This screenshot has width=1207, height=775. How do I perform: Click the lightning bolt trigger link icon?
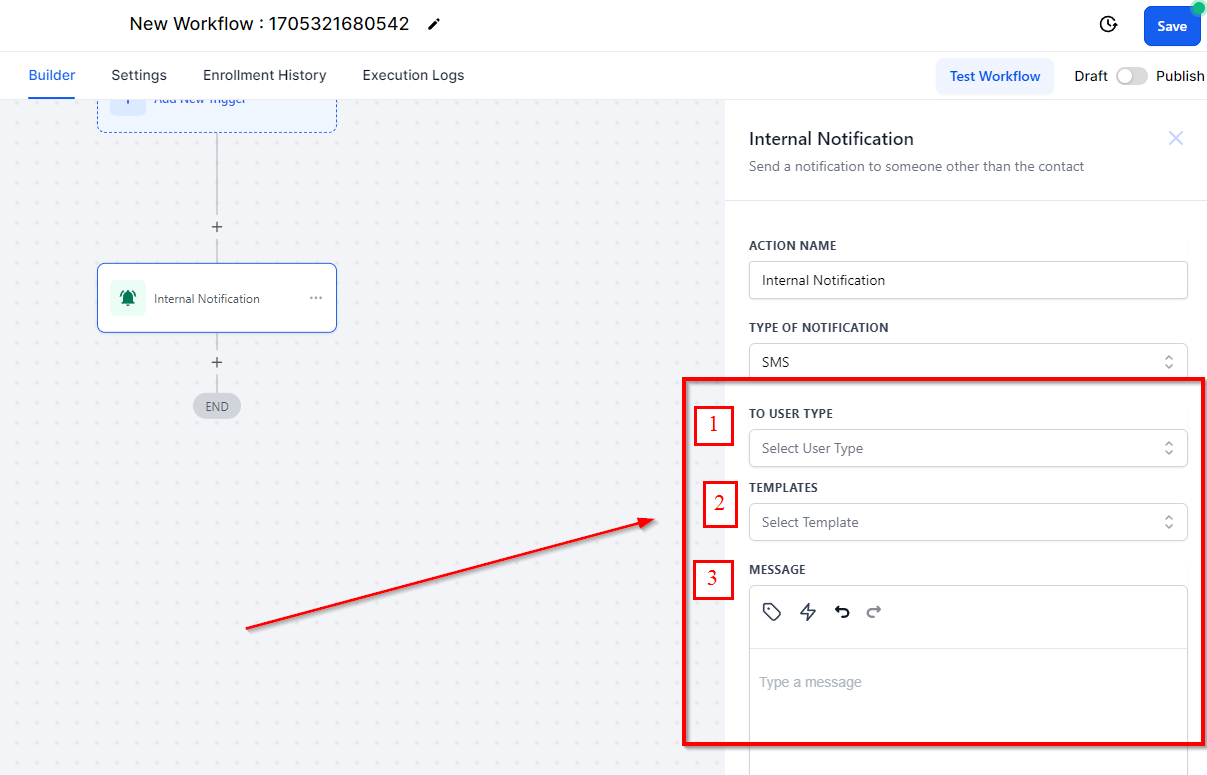[x=808, y=612]
